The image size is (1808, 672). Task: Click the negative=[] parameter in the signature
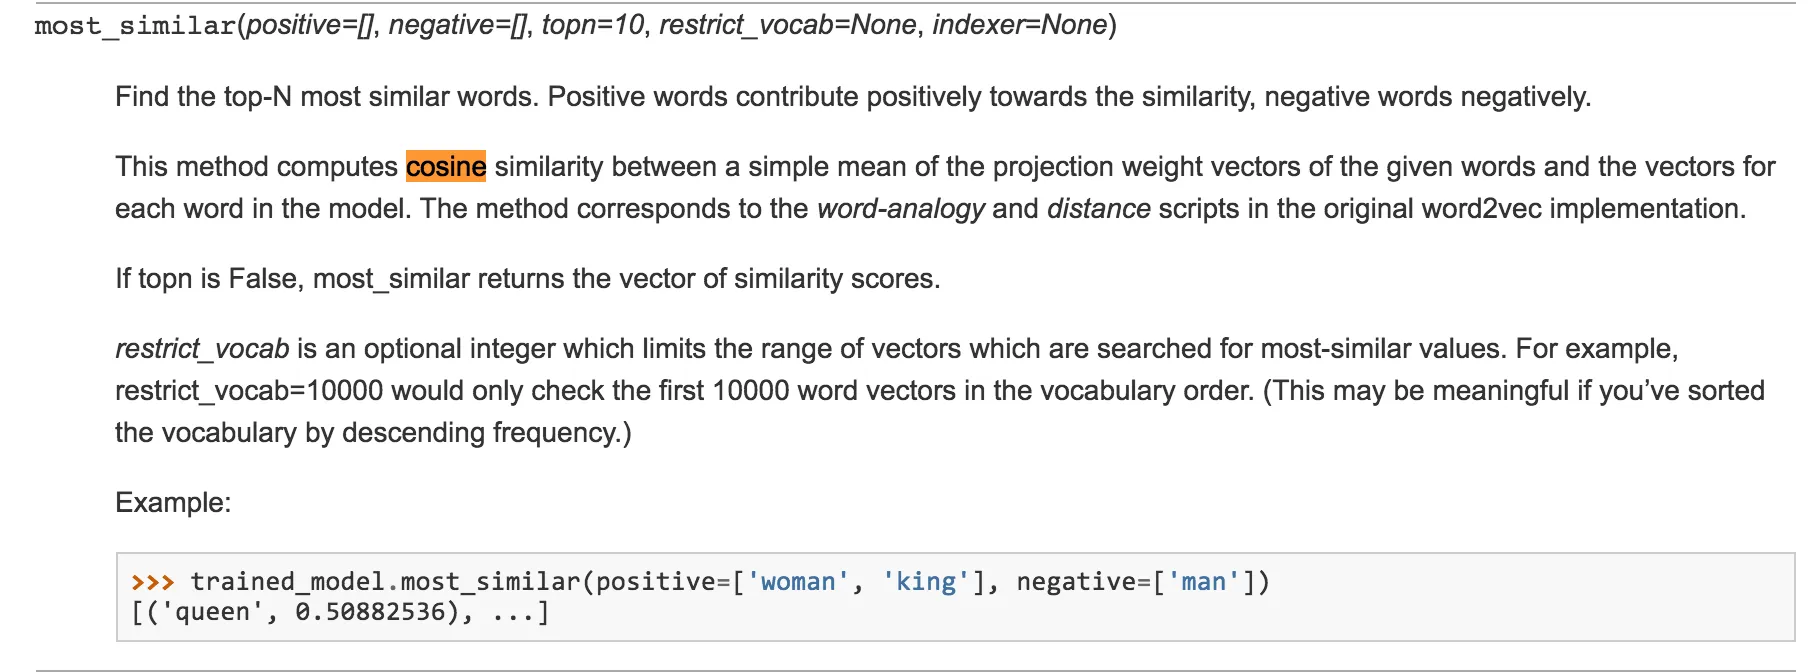(457, 25)
